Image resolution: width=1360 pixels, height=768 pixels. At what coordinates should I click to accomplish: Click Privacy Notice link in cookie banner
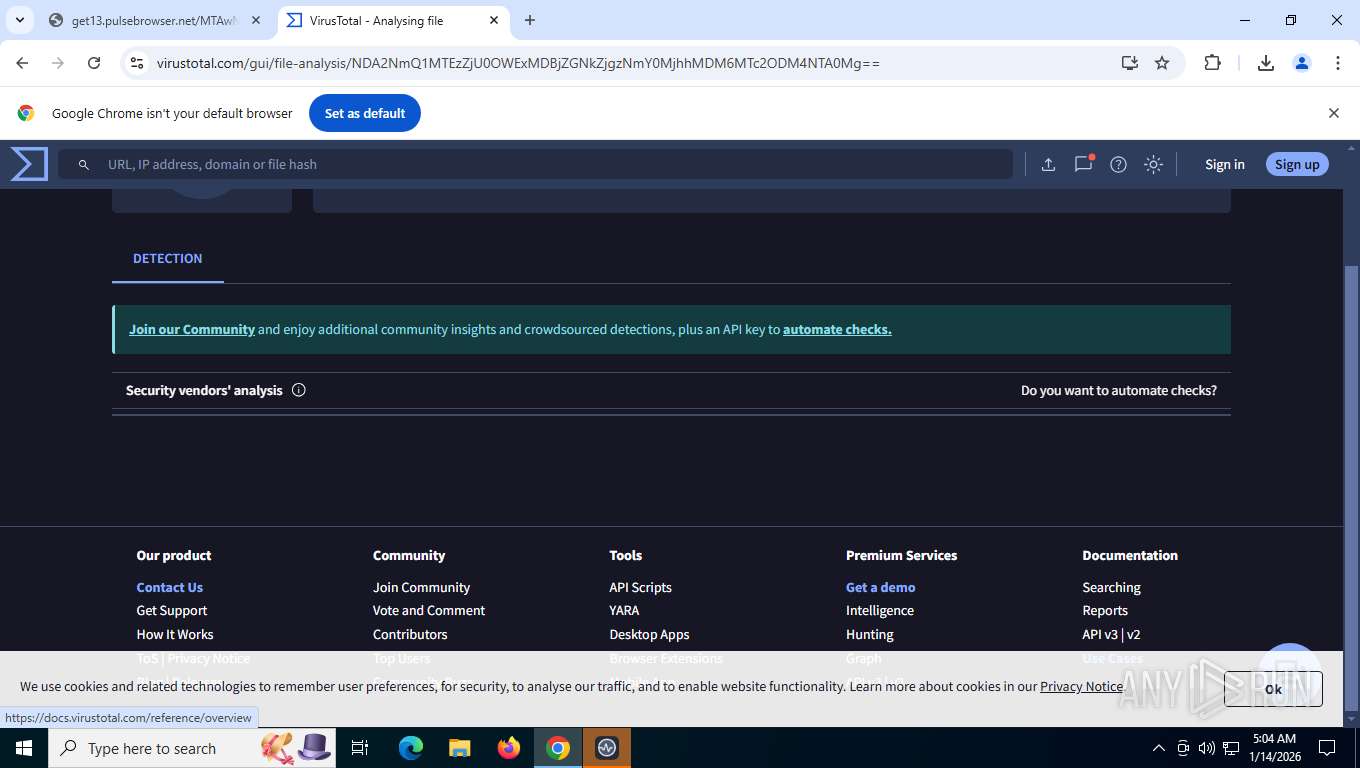point(1081,686)
